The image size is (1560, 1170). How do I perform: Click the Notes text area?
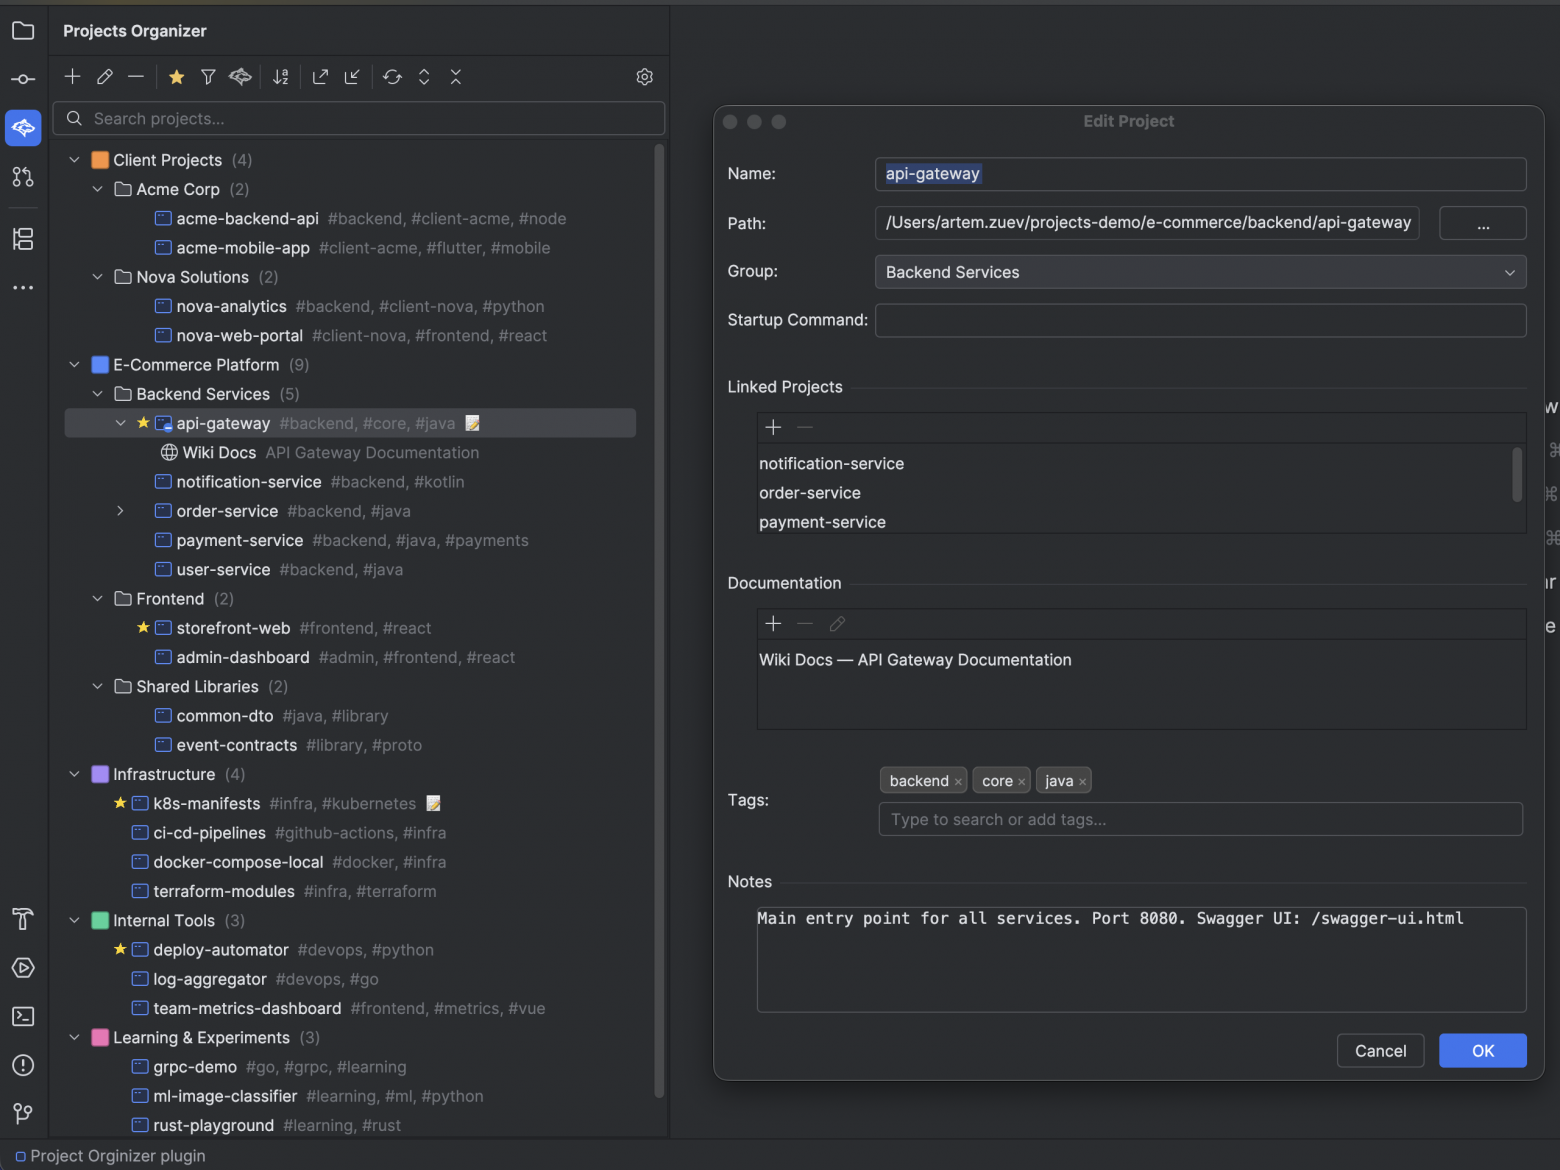coord(1140,960)
